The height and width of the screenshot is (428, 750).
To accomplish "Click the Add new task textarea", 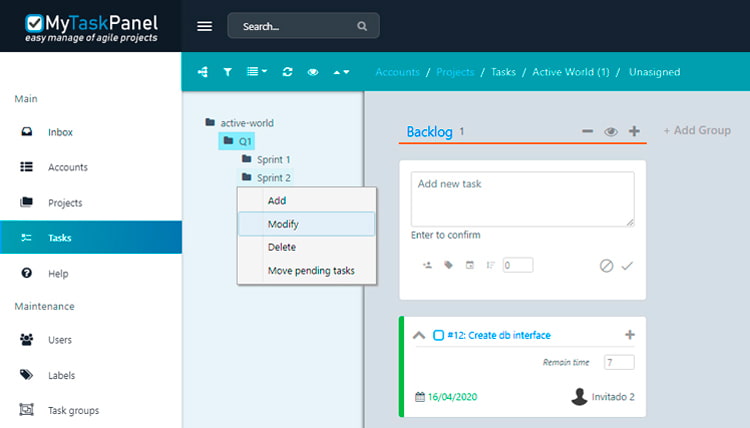I will click(x=522, y=199).
